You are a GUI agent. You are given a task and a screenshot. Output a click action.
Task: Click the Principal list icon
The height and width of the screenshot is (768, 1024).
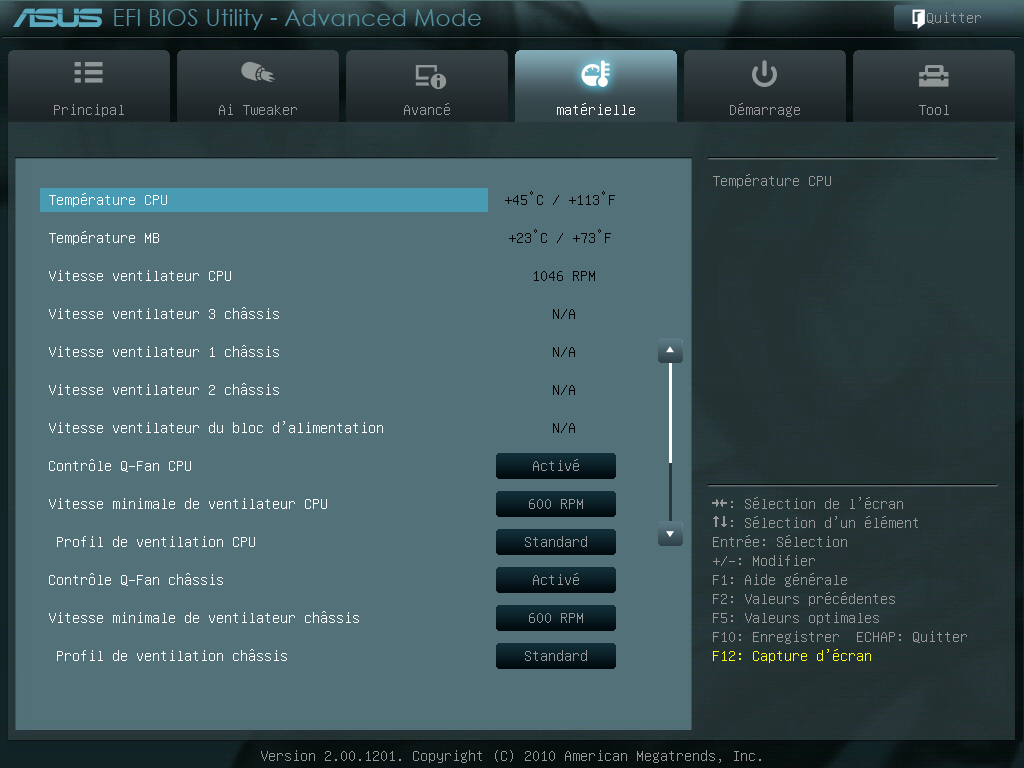tap(88, 73)
